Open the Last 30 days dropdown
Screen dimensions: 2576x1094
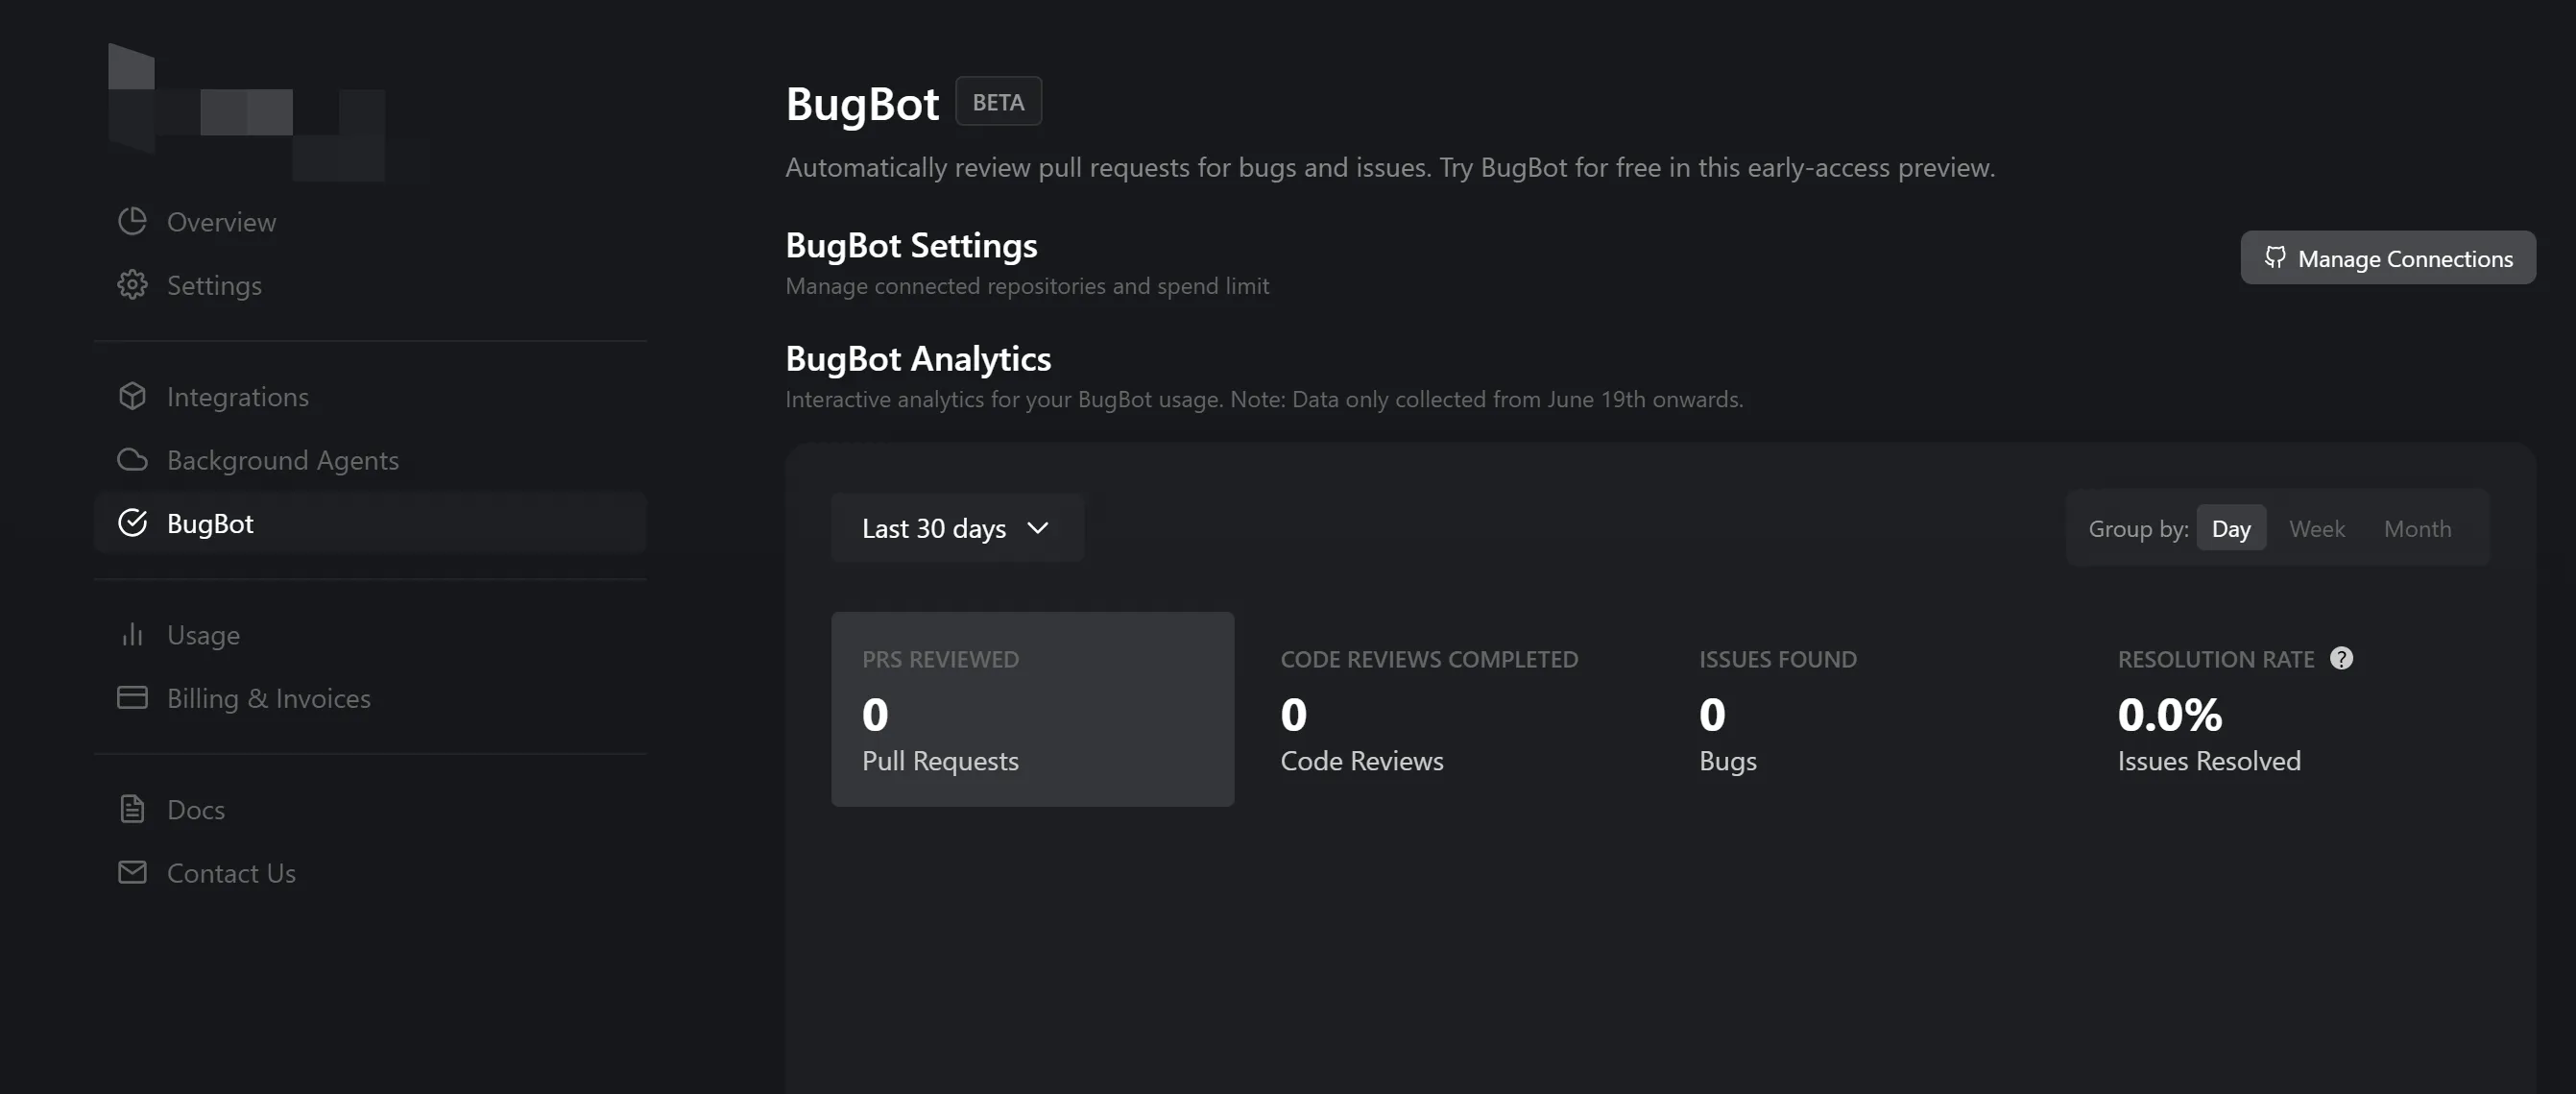957,528
